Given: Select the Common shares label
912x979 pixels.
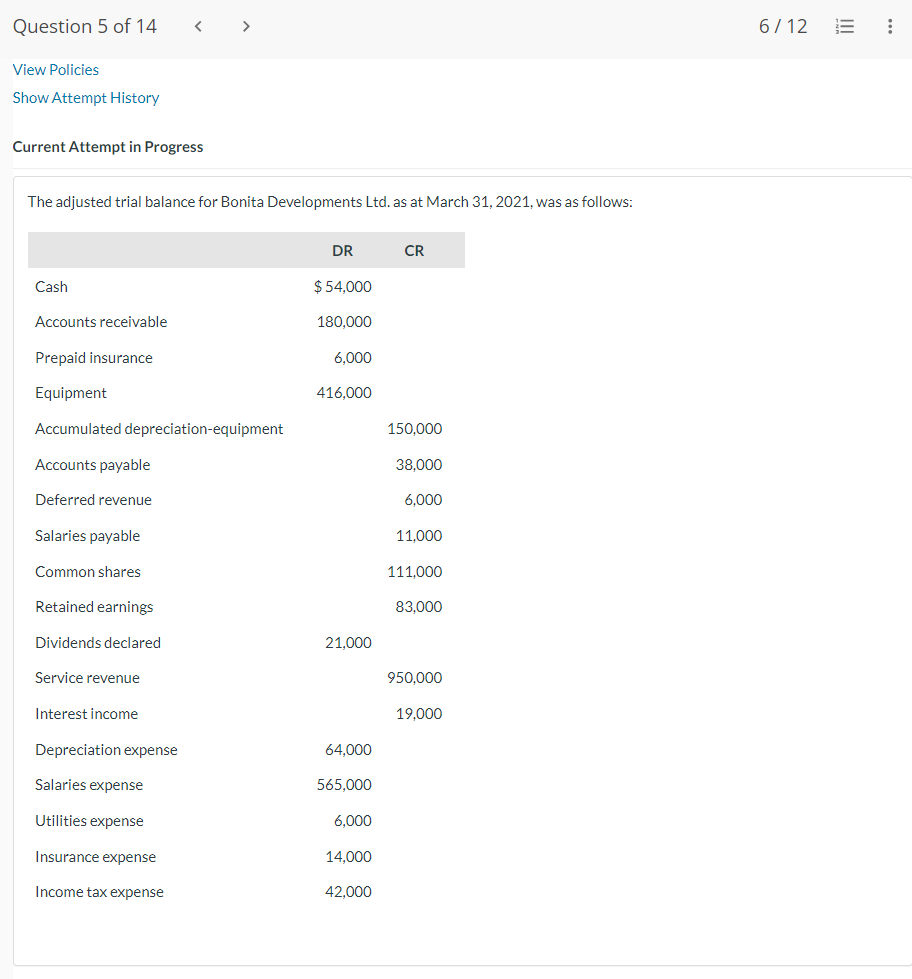Looking at the screenshot, I should (88, 572).
